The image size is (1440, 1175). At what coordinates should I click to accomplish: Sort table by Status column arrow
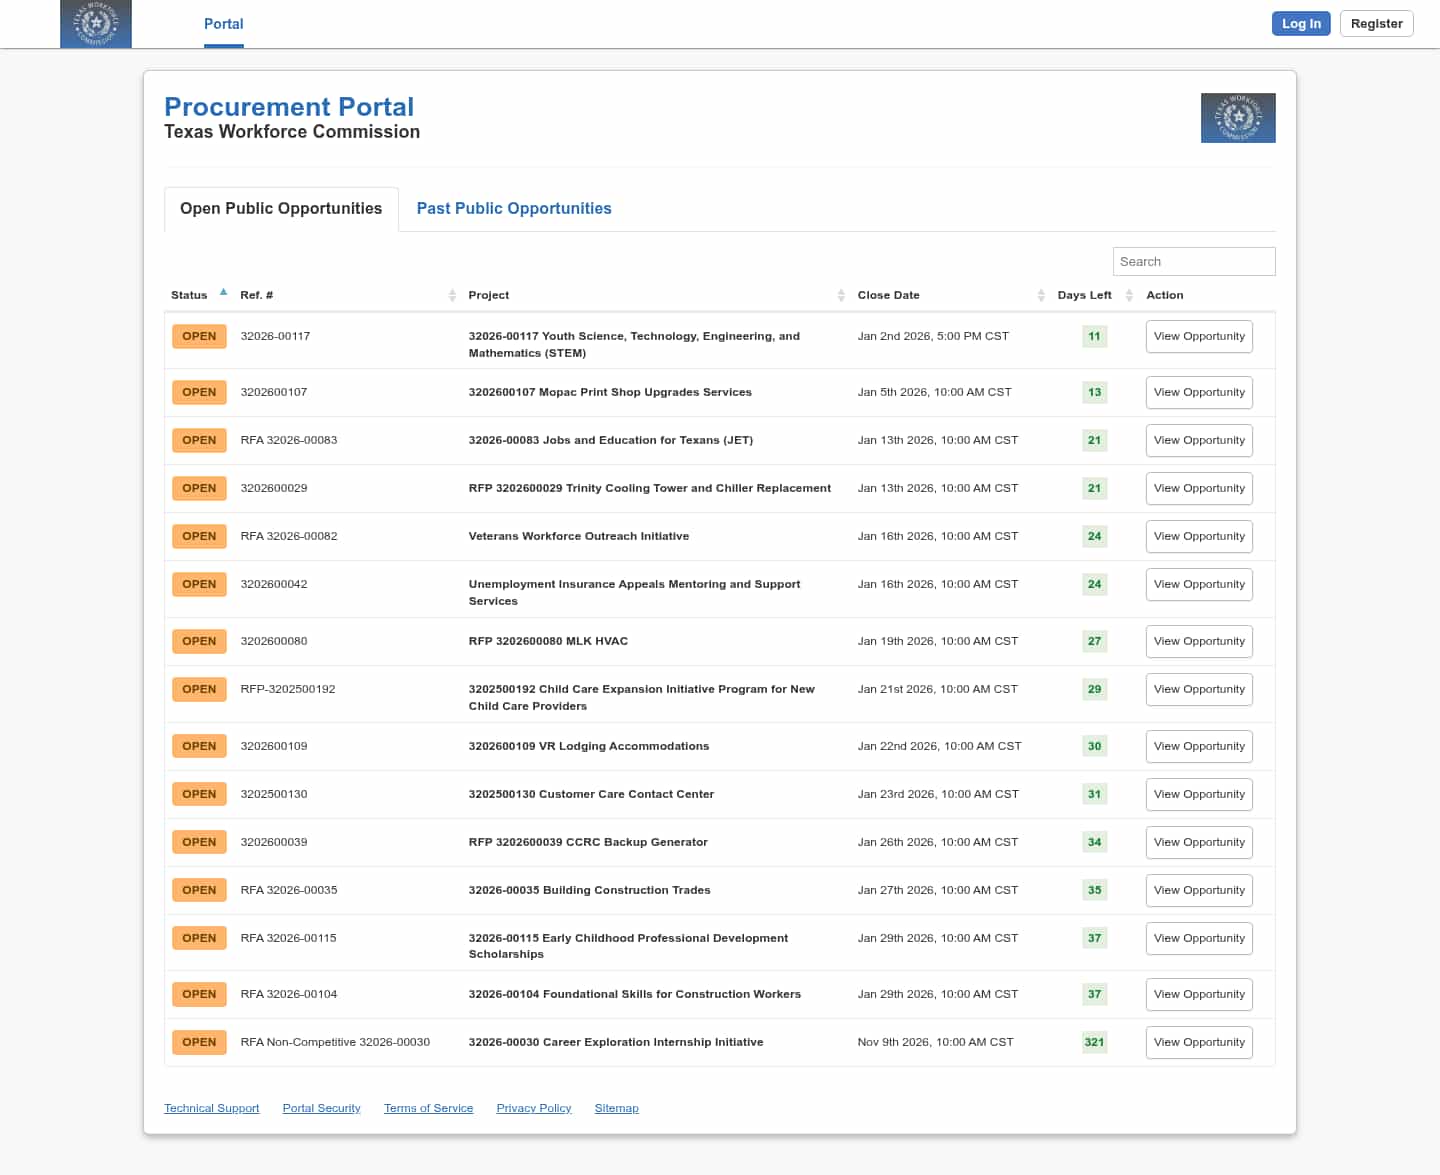tap(223, 293)
